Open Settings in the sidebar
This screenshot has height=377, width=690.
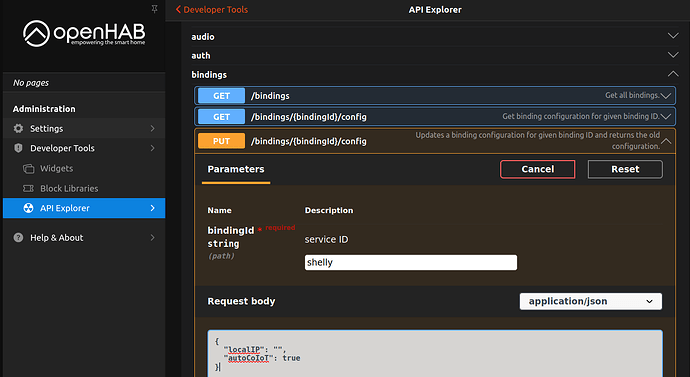pos(84,128)
